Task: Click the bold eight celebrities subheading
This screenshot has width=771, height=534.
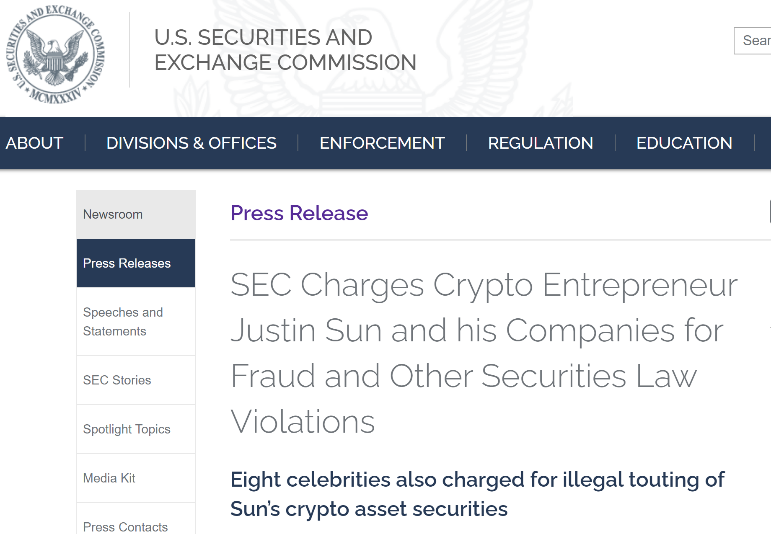Action: click(x=477, y=494)
